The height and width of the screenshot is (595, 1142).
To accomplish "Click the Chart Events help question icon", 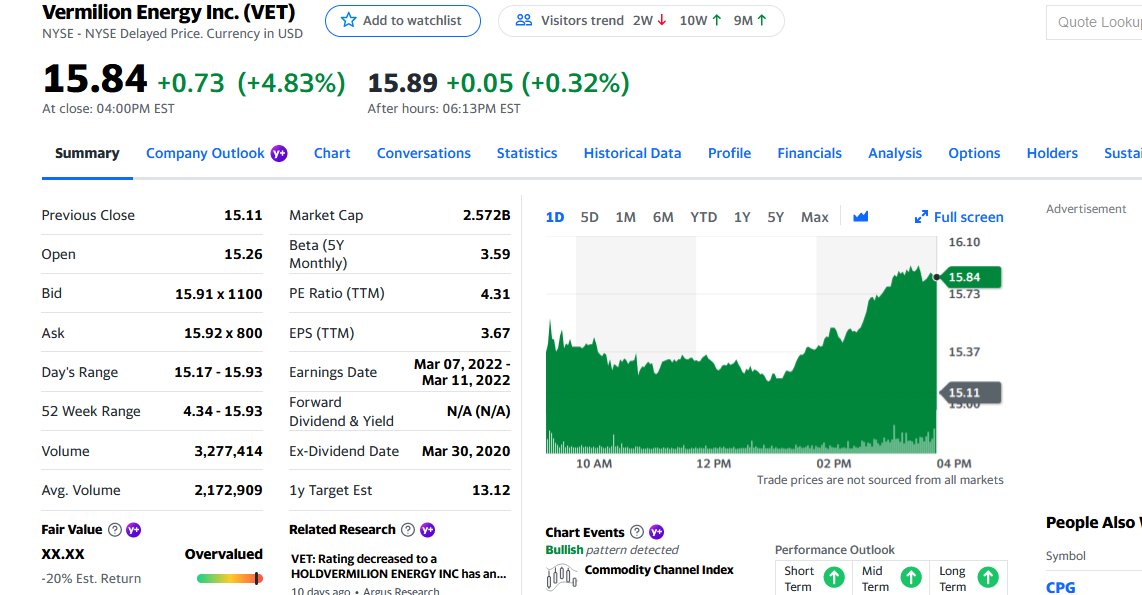I will [637, 532].
